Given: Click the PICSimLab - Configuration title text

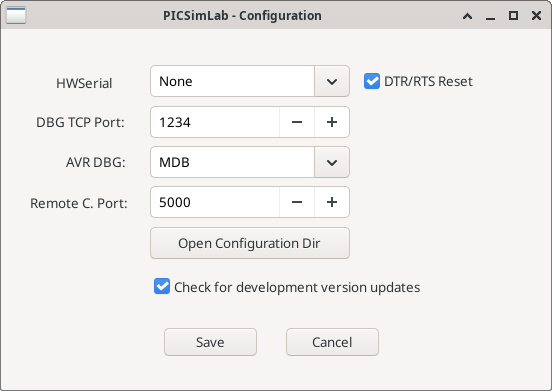Looking at the screenshot, I should [x=242, y=16].
